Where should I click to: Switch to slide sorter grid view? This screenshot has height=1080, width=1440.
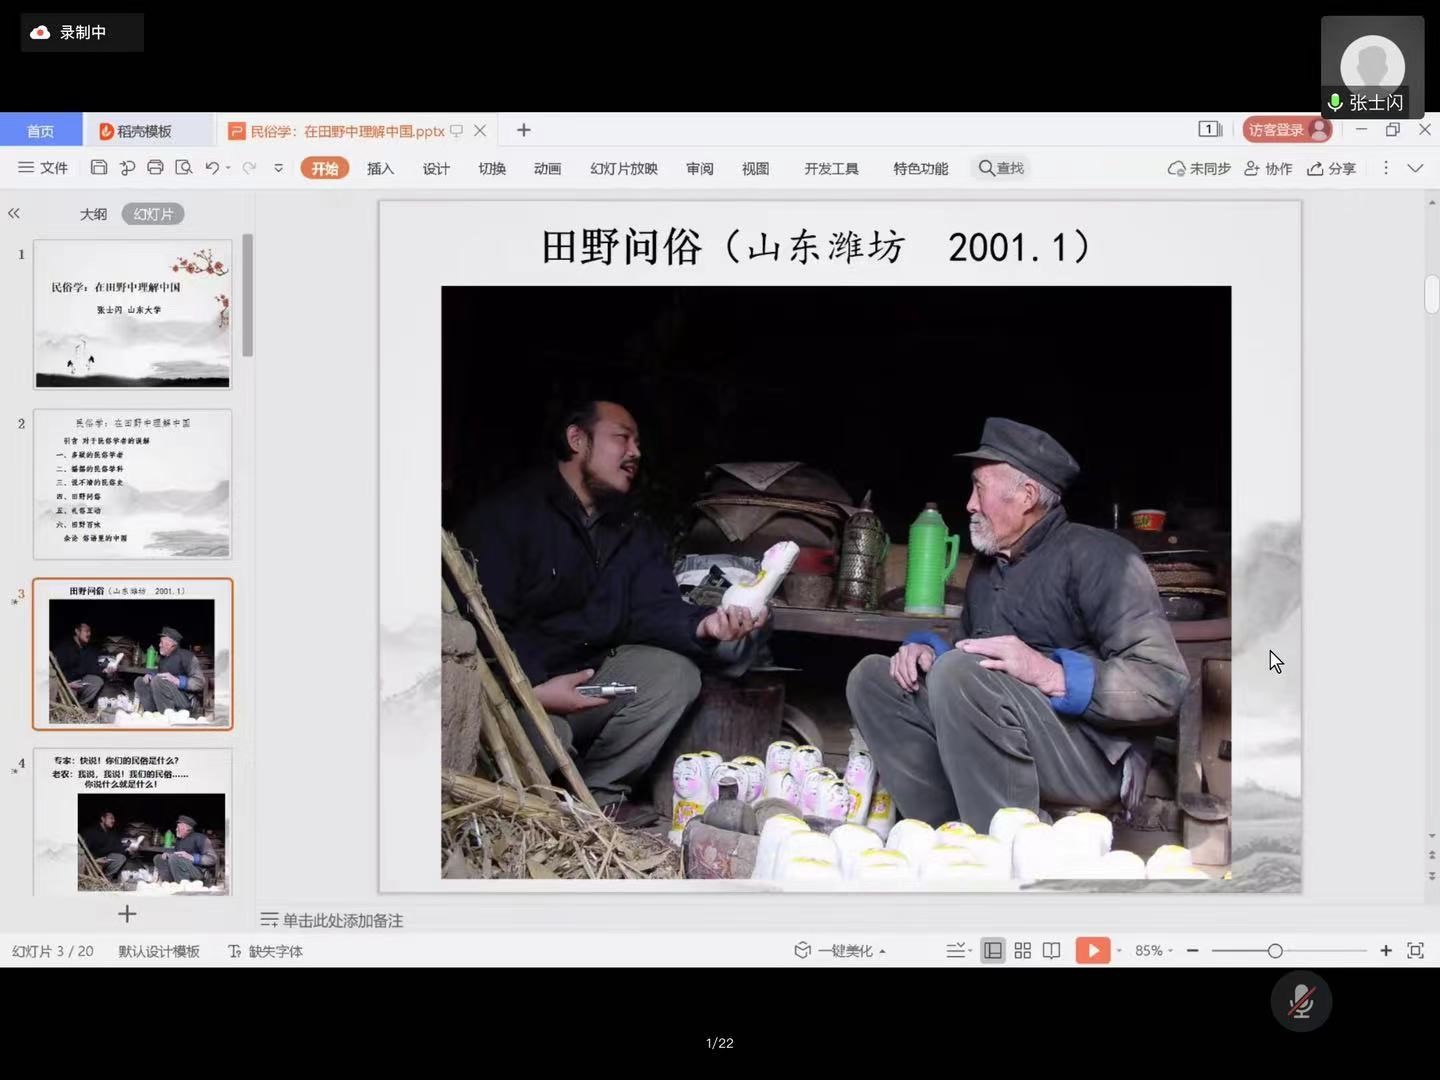point(1022,951)
